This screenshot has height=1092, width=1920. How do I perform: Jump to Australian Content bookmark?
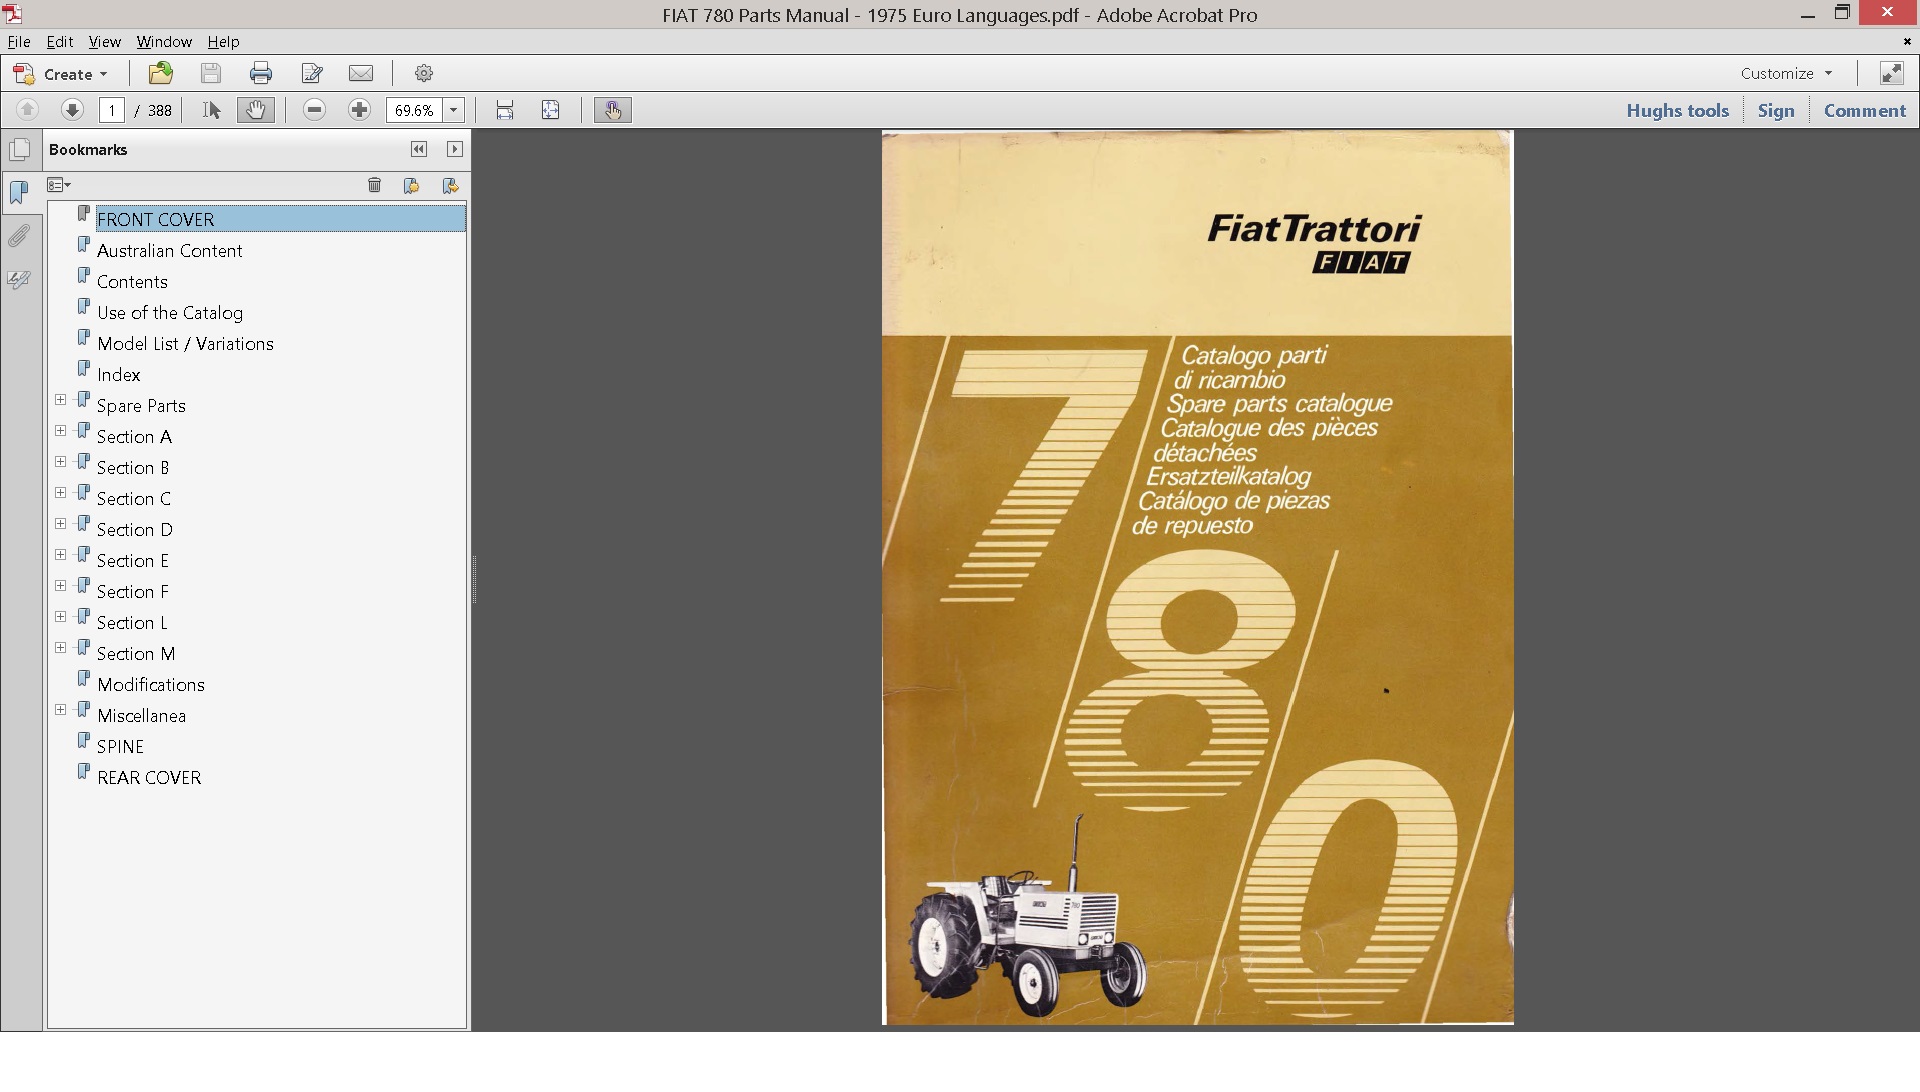169,251
